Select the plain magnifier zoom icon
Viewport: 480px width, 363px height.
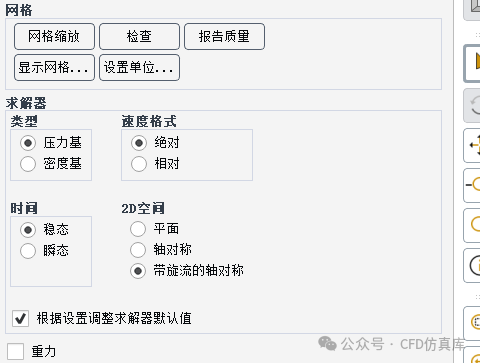pos(472,225)
